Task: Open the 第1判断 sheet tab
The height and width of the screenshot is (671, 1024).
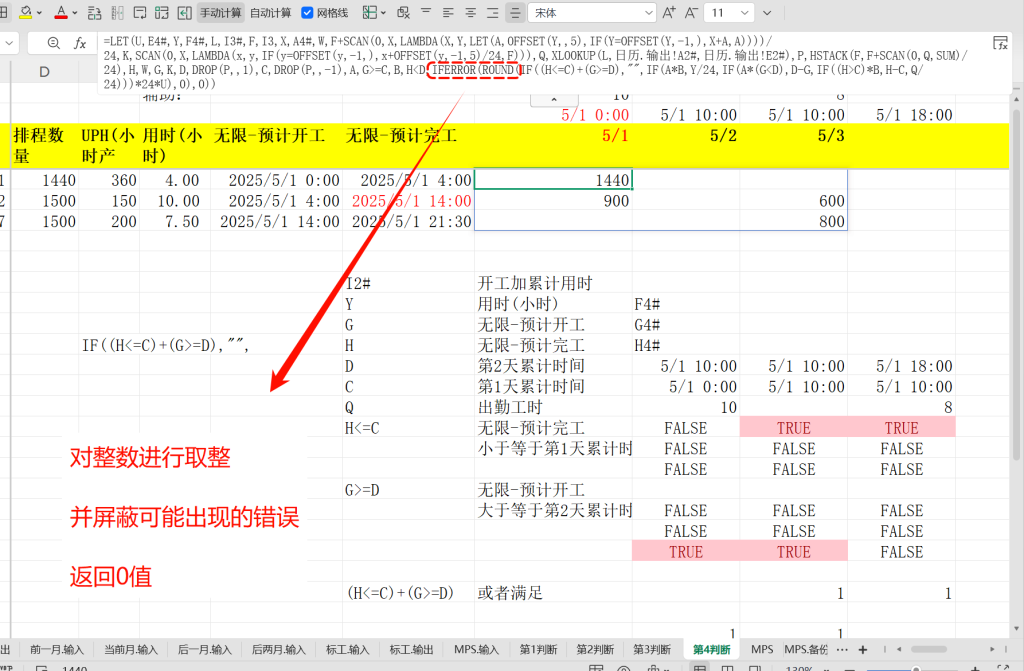Action: pos(538,649)
